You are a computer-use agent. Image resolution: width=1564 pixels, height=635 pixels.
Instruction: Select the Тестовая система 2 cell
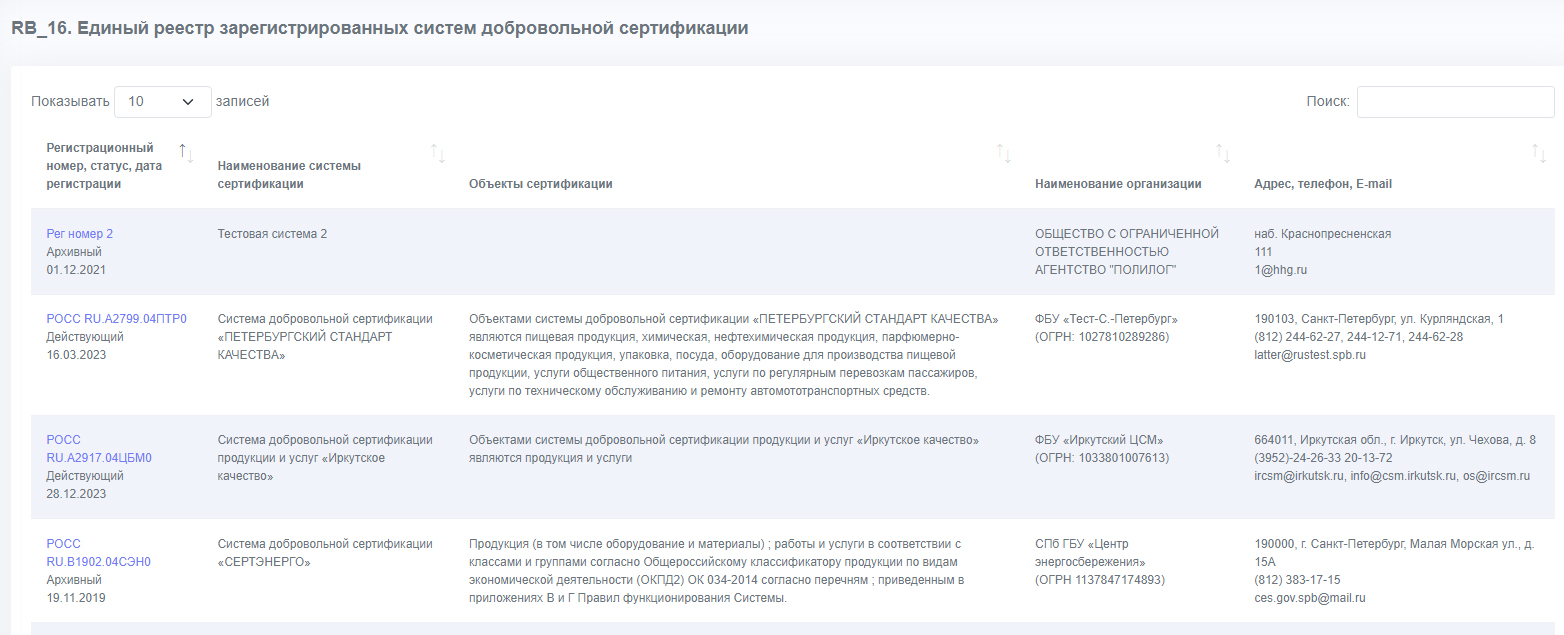273,234
